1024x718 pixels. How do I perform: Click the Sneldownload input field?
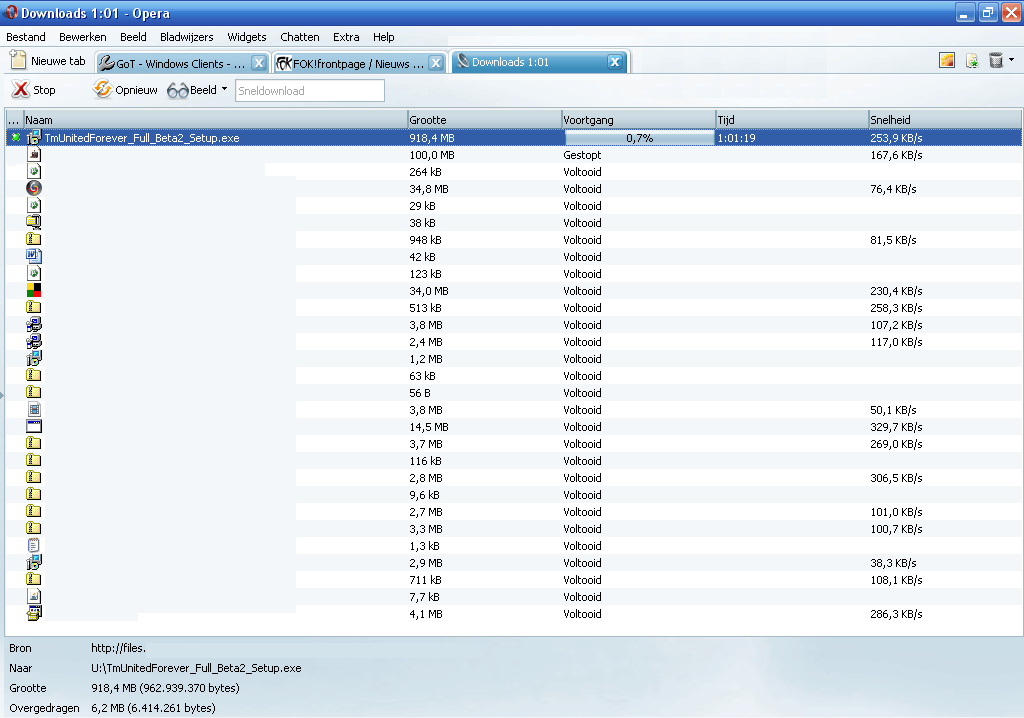point(310,91)
